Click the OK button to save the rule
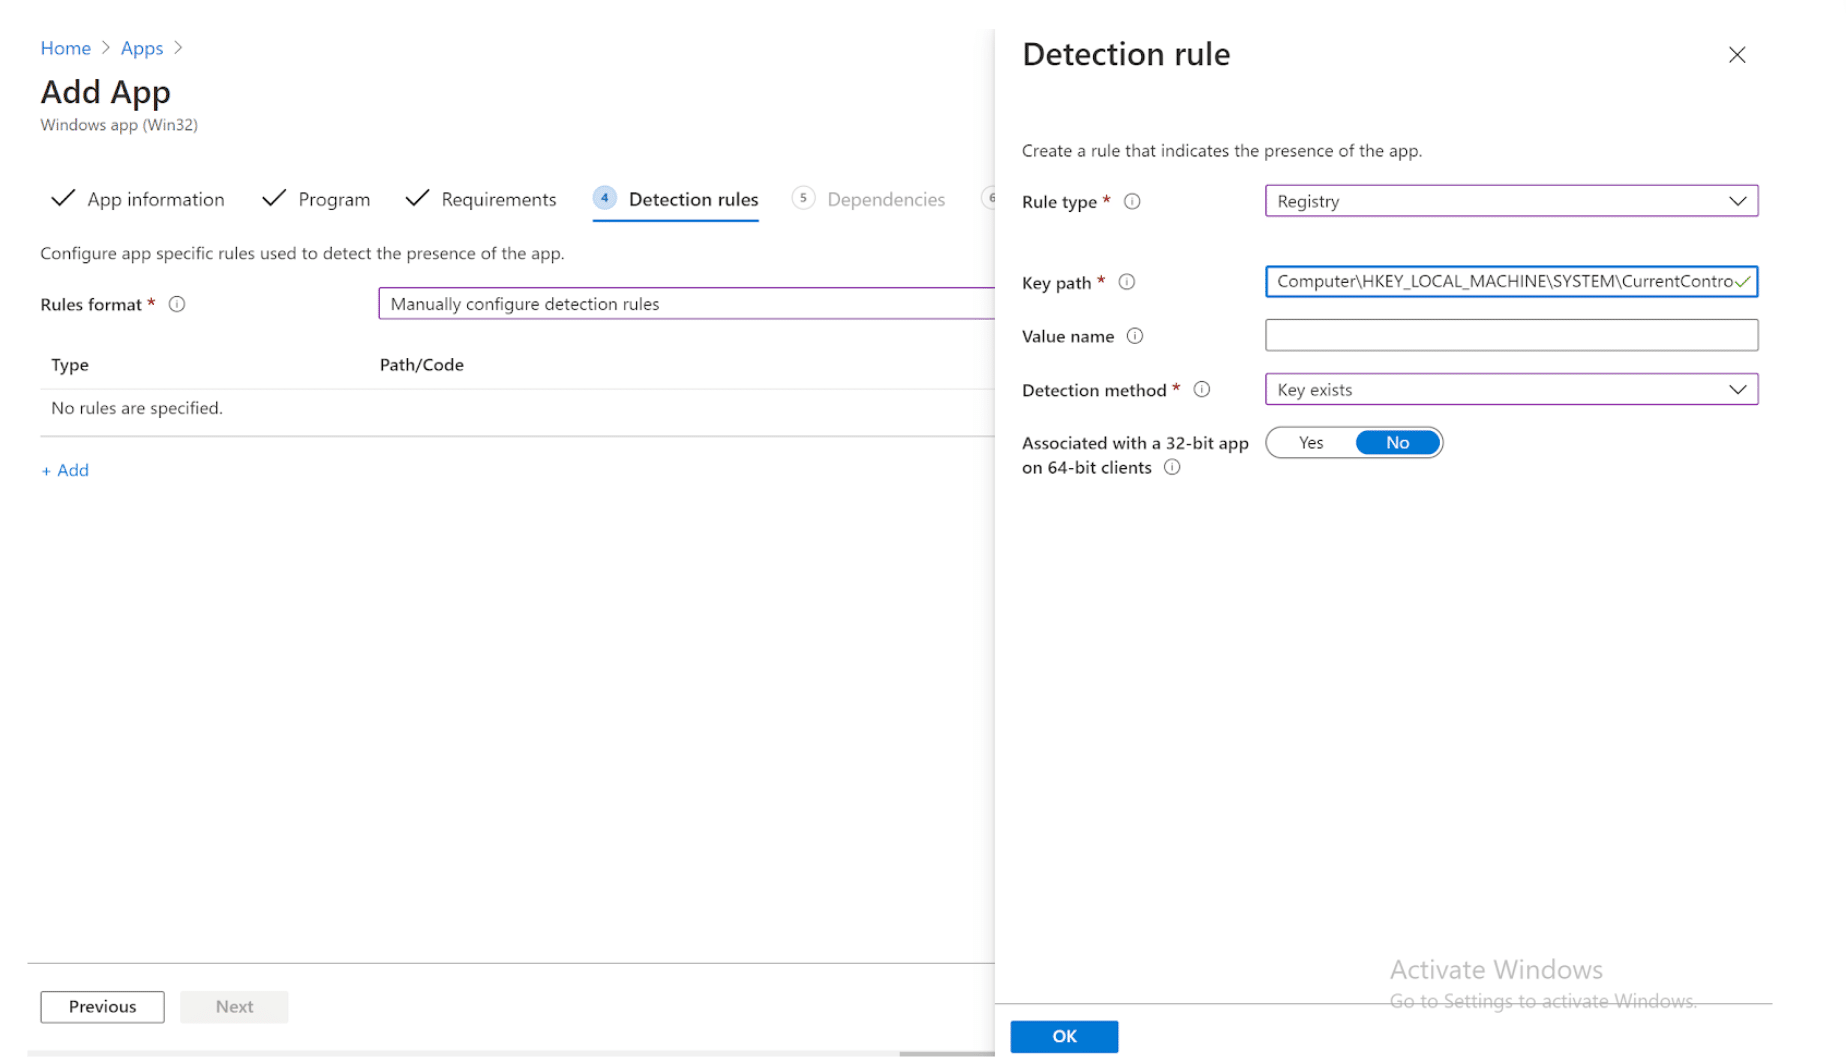The height and width of the screenshot is (1061, 1846). tap(1063, 1036)
